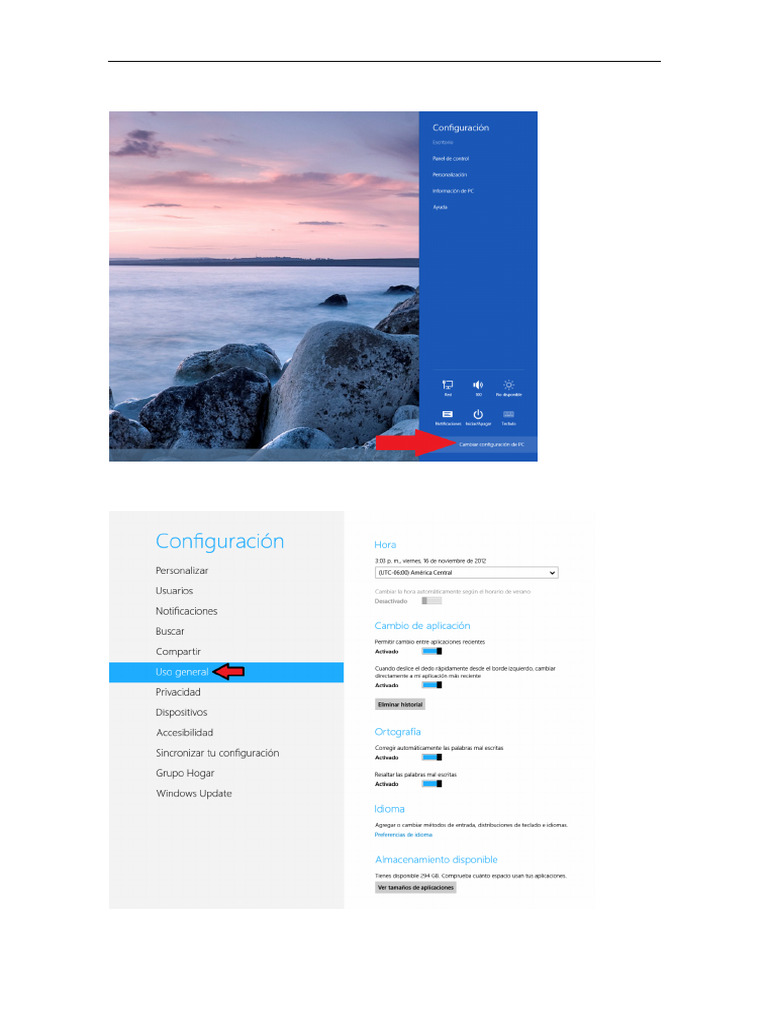The image size is (768, 1024).
Task: Open the Privacidad settings category
Action: [x=178, y=692]
